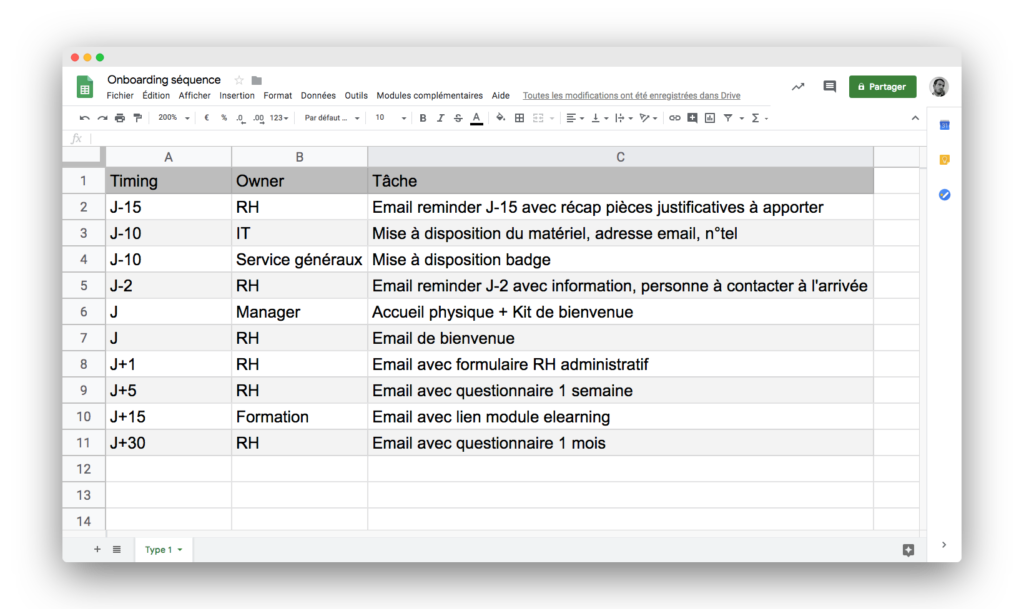Screen dimensions: 1024x609
Task: Star the Onboarding séquence document
Action: 239,80
